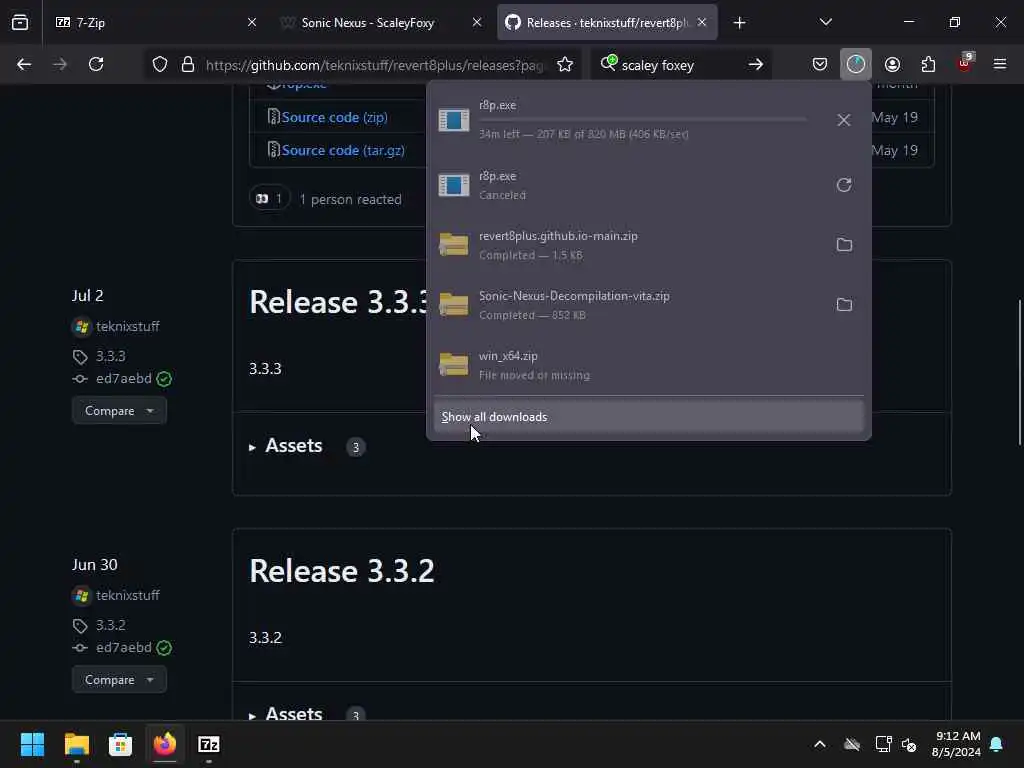The image size is (1024, 768).
Task: Download Source code (tar.gz)
Action: (343, 150)
